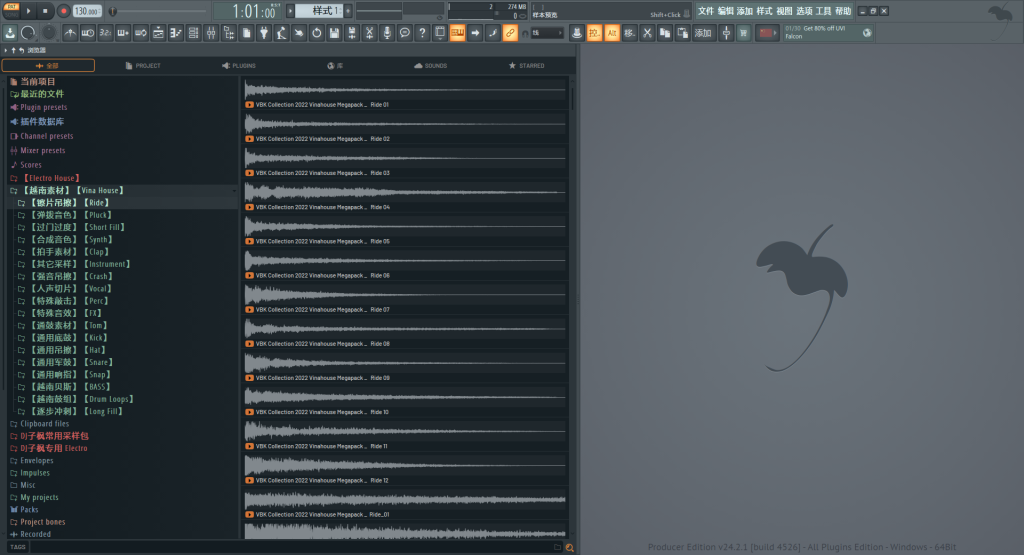
Task: Click the browser vertical scrollbar
Action: pos(573,98)
